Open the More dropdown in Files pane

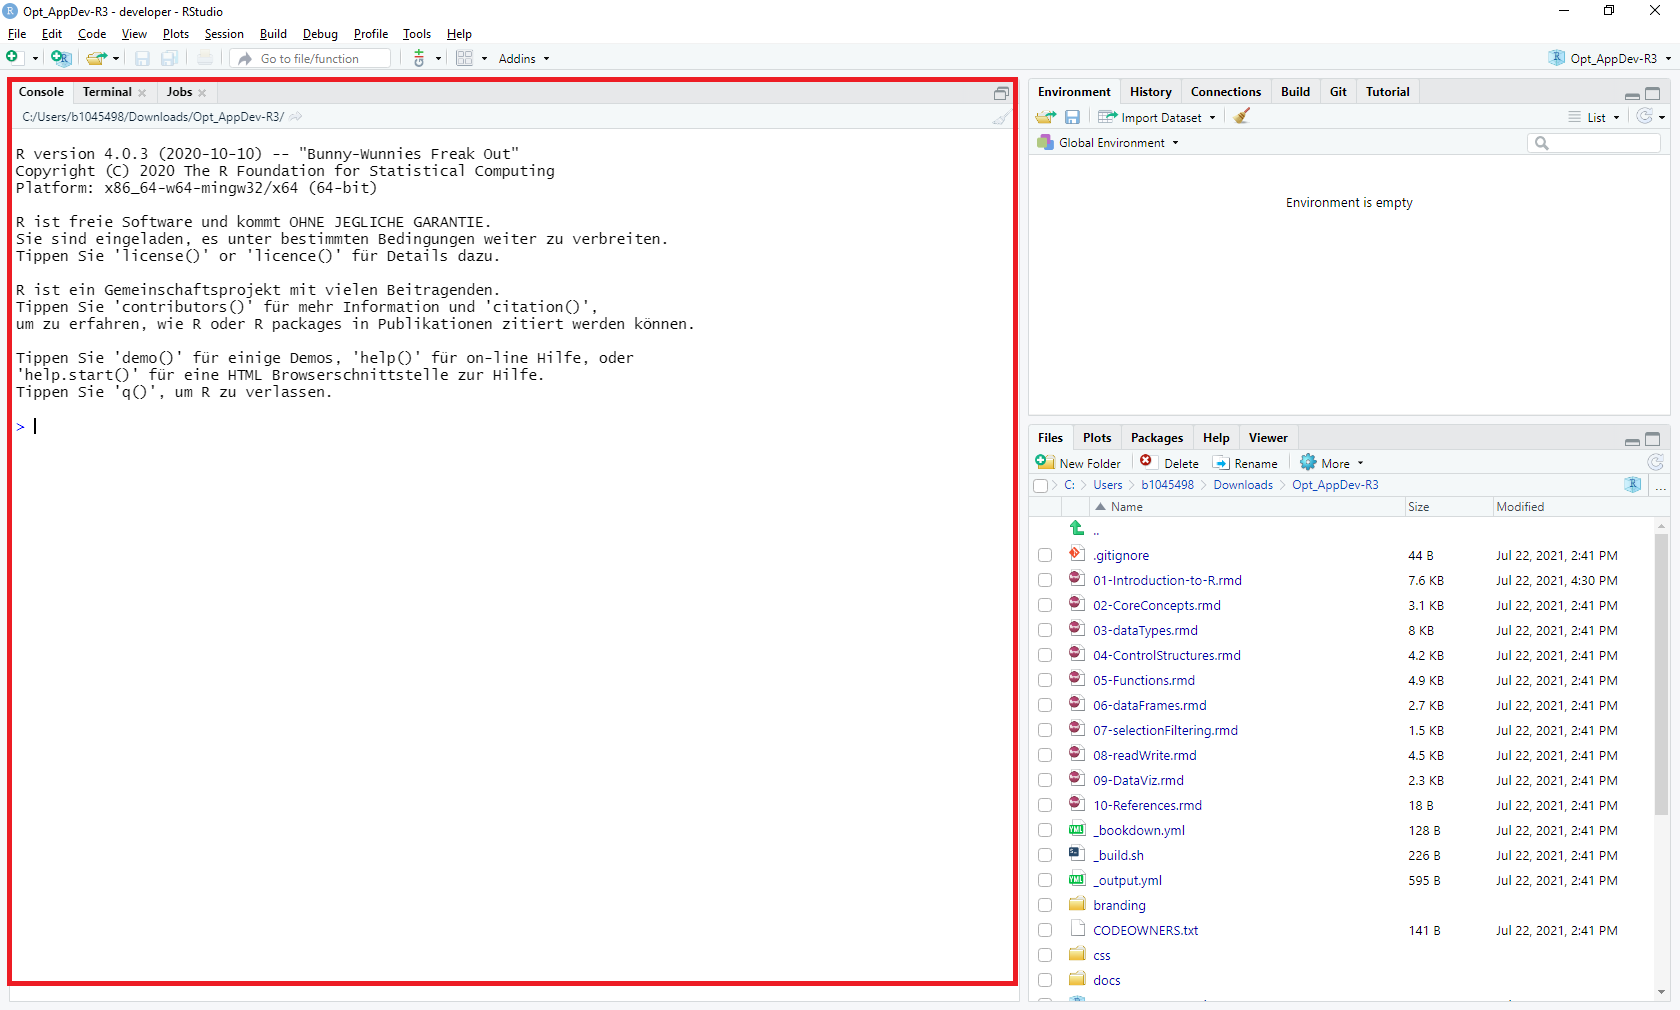pos(1332,463)
